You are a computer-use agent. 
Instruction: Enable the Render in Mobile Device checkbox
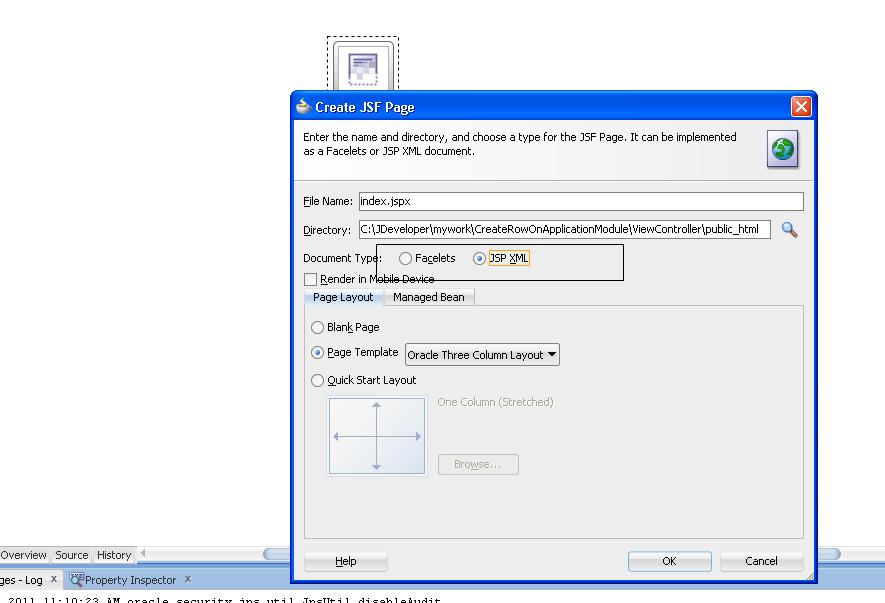310,279
